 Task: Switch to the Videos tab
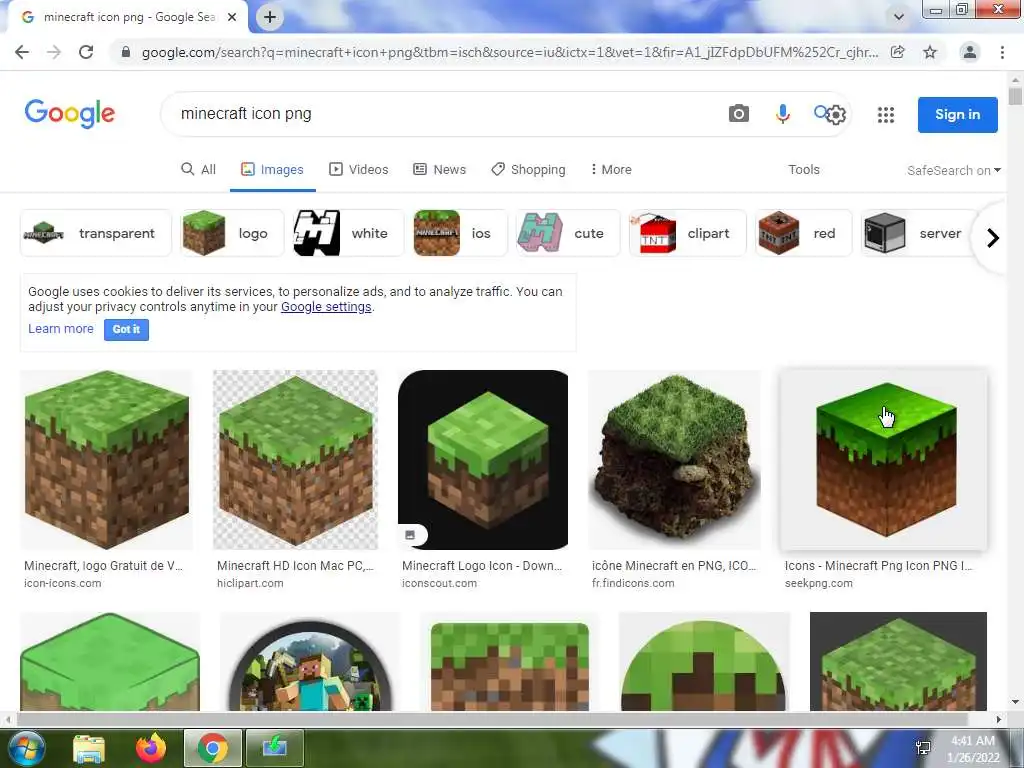coord(359,170)
